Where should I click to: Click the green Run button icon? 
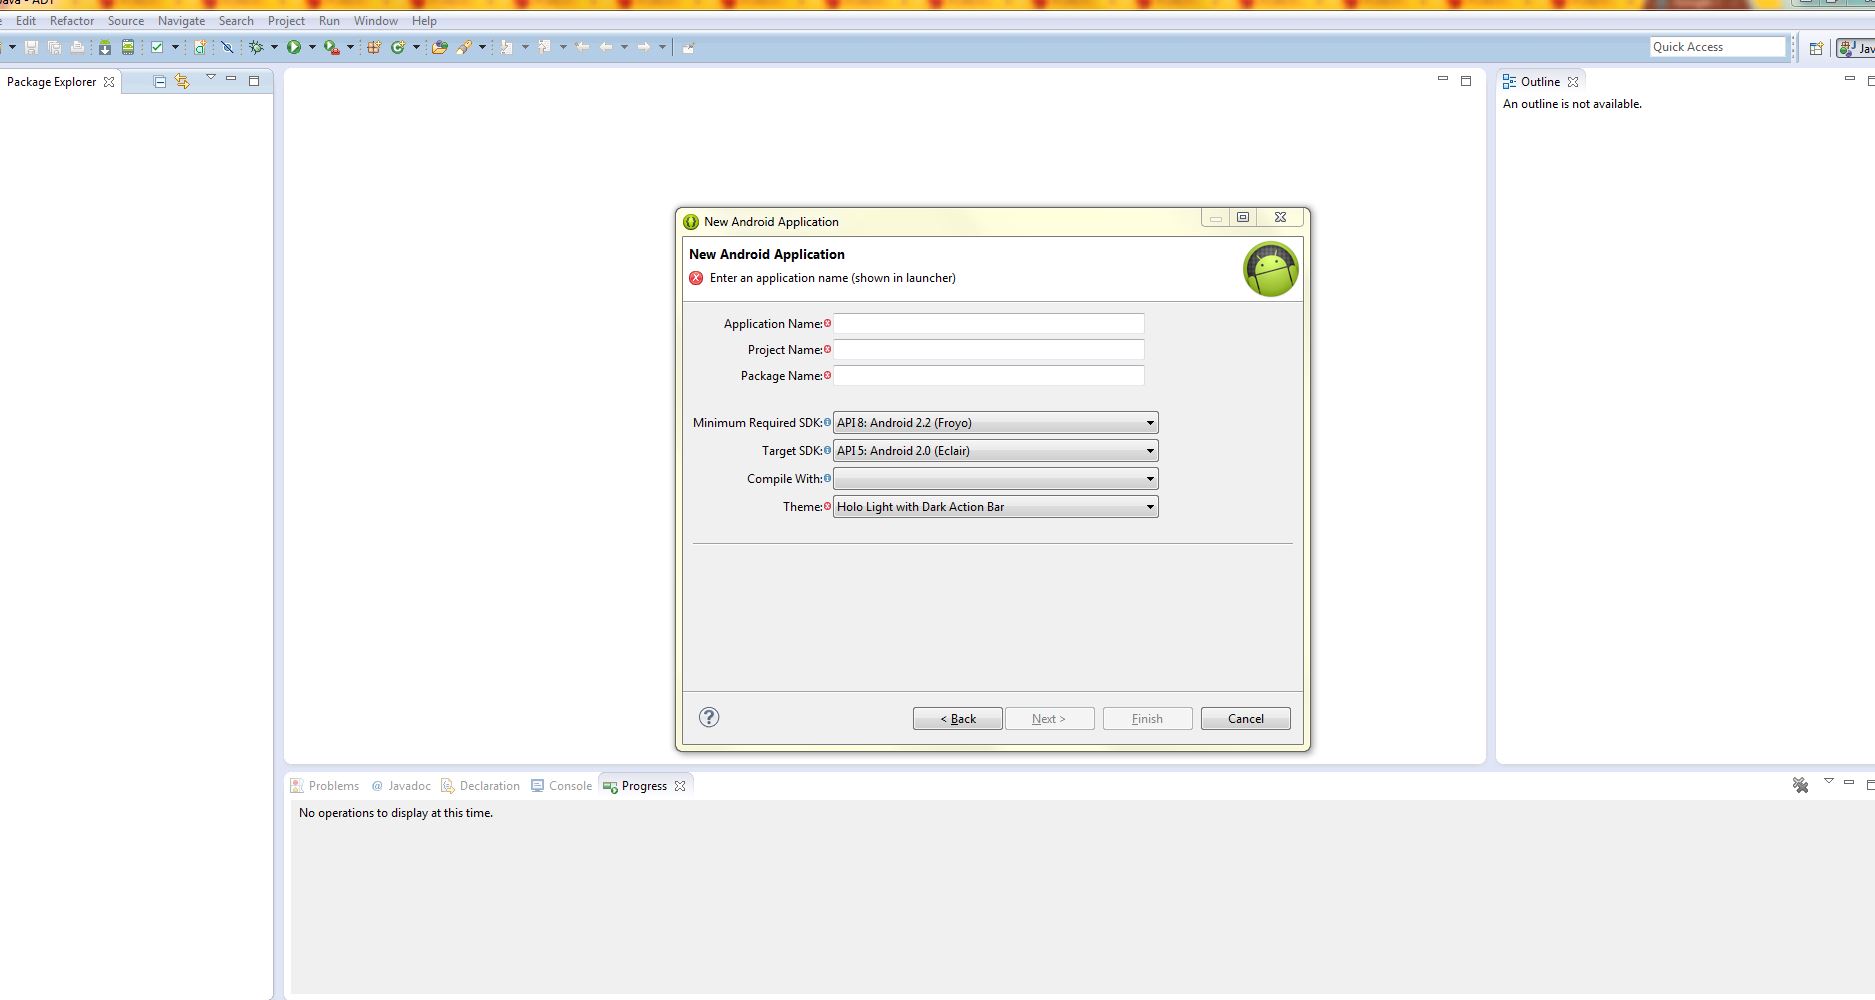pyautogui.click(x=294, y=47)
